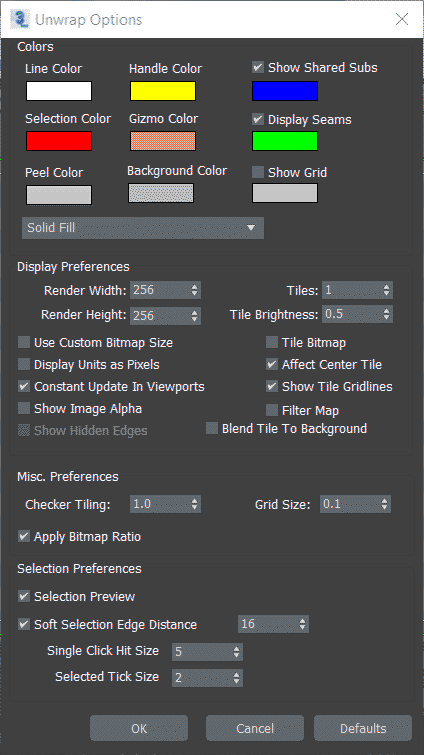
Task: Click the Checker Tiling value field
Action: coord(159,504)
